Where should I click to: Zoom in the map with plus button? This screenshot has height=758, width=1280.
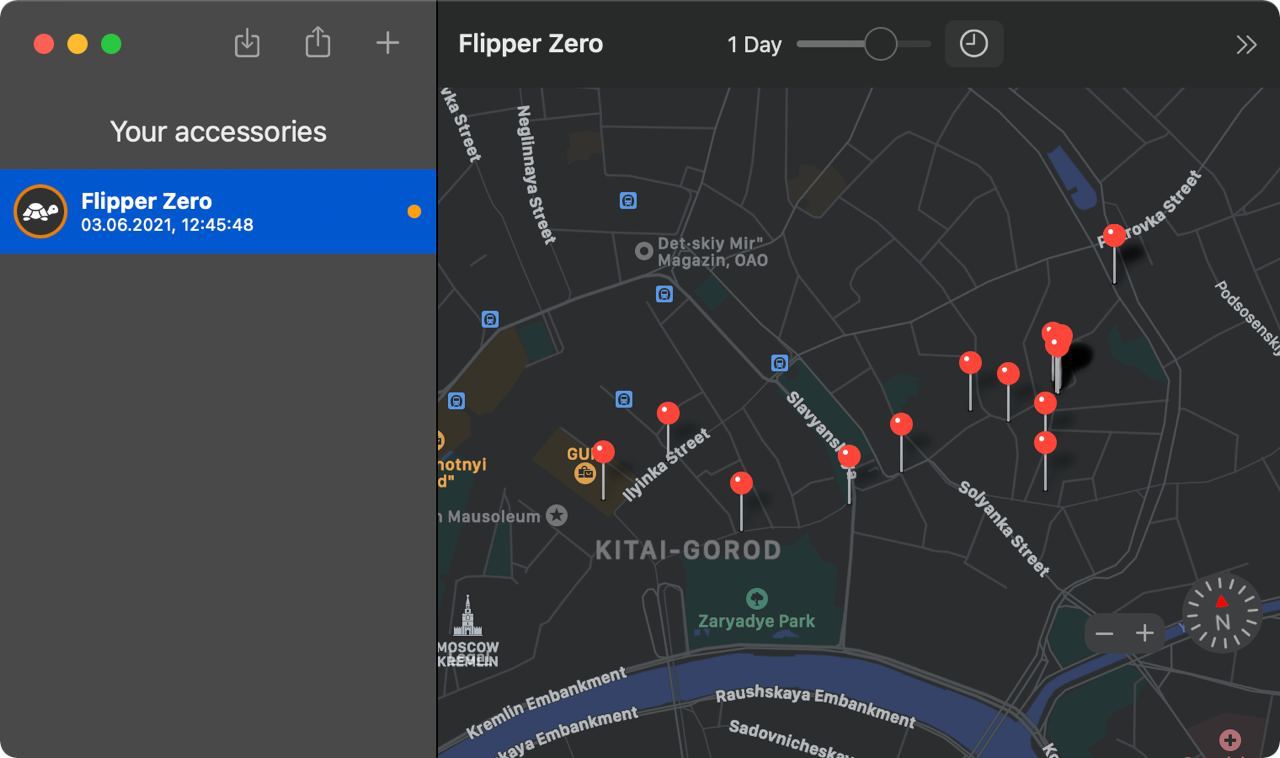(1145, 633)
